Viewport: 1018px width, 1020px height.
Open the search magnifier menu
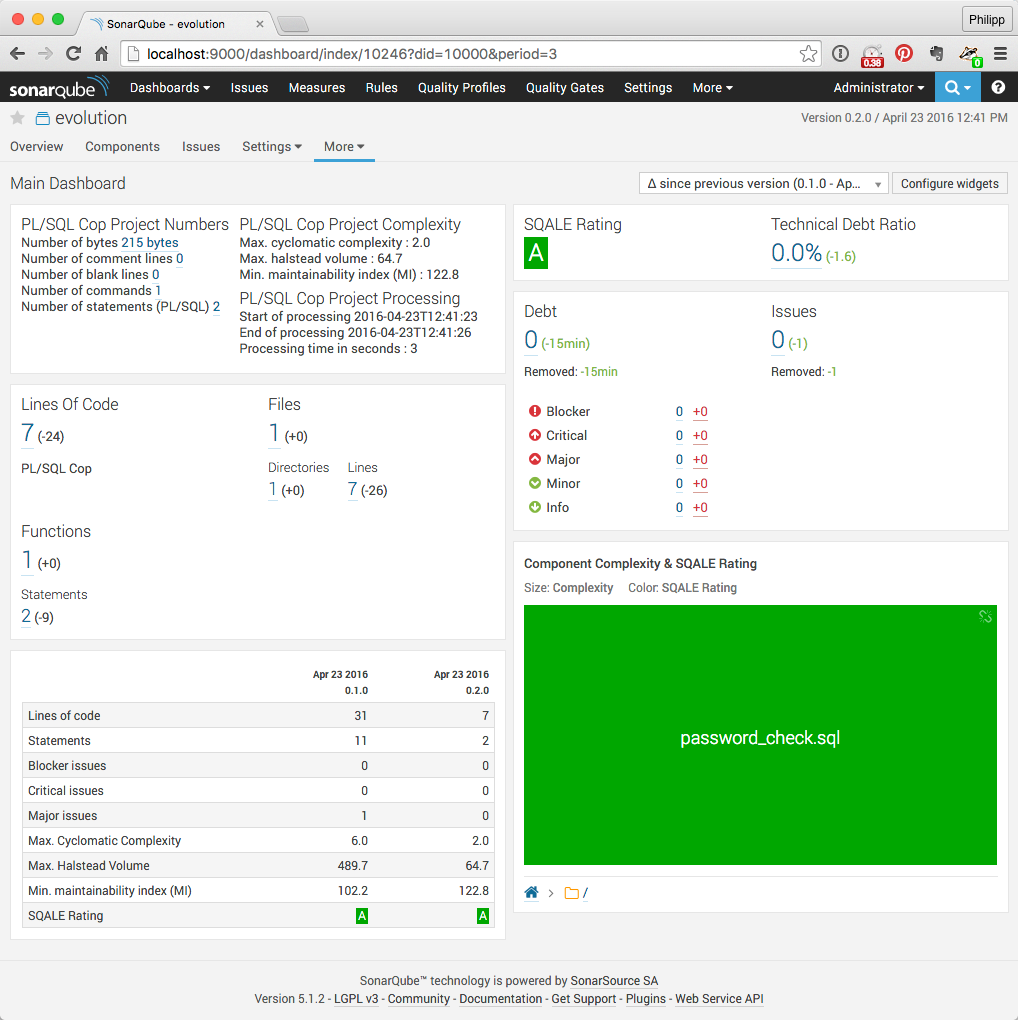(x=957, y=87)
